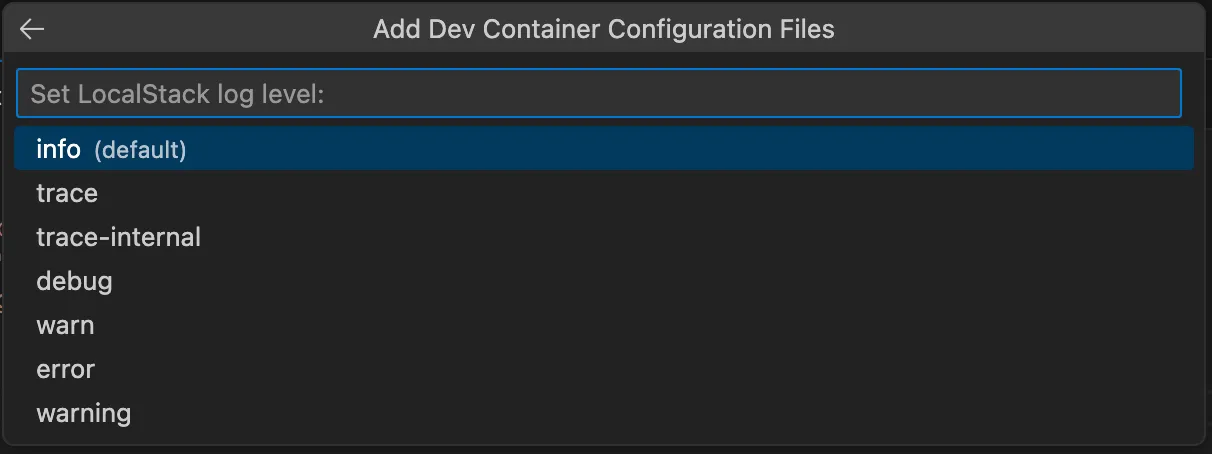Image resolution: width=1212 pixels, height=454 pixels.
Task: Choose the trace log level
Action: point(67,193)
